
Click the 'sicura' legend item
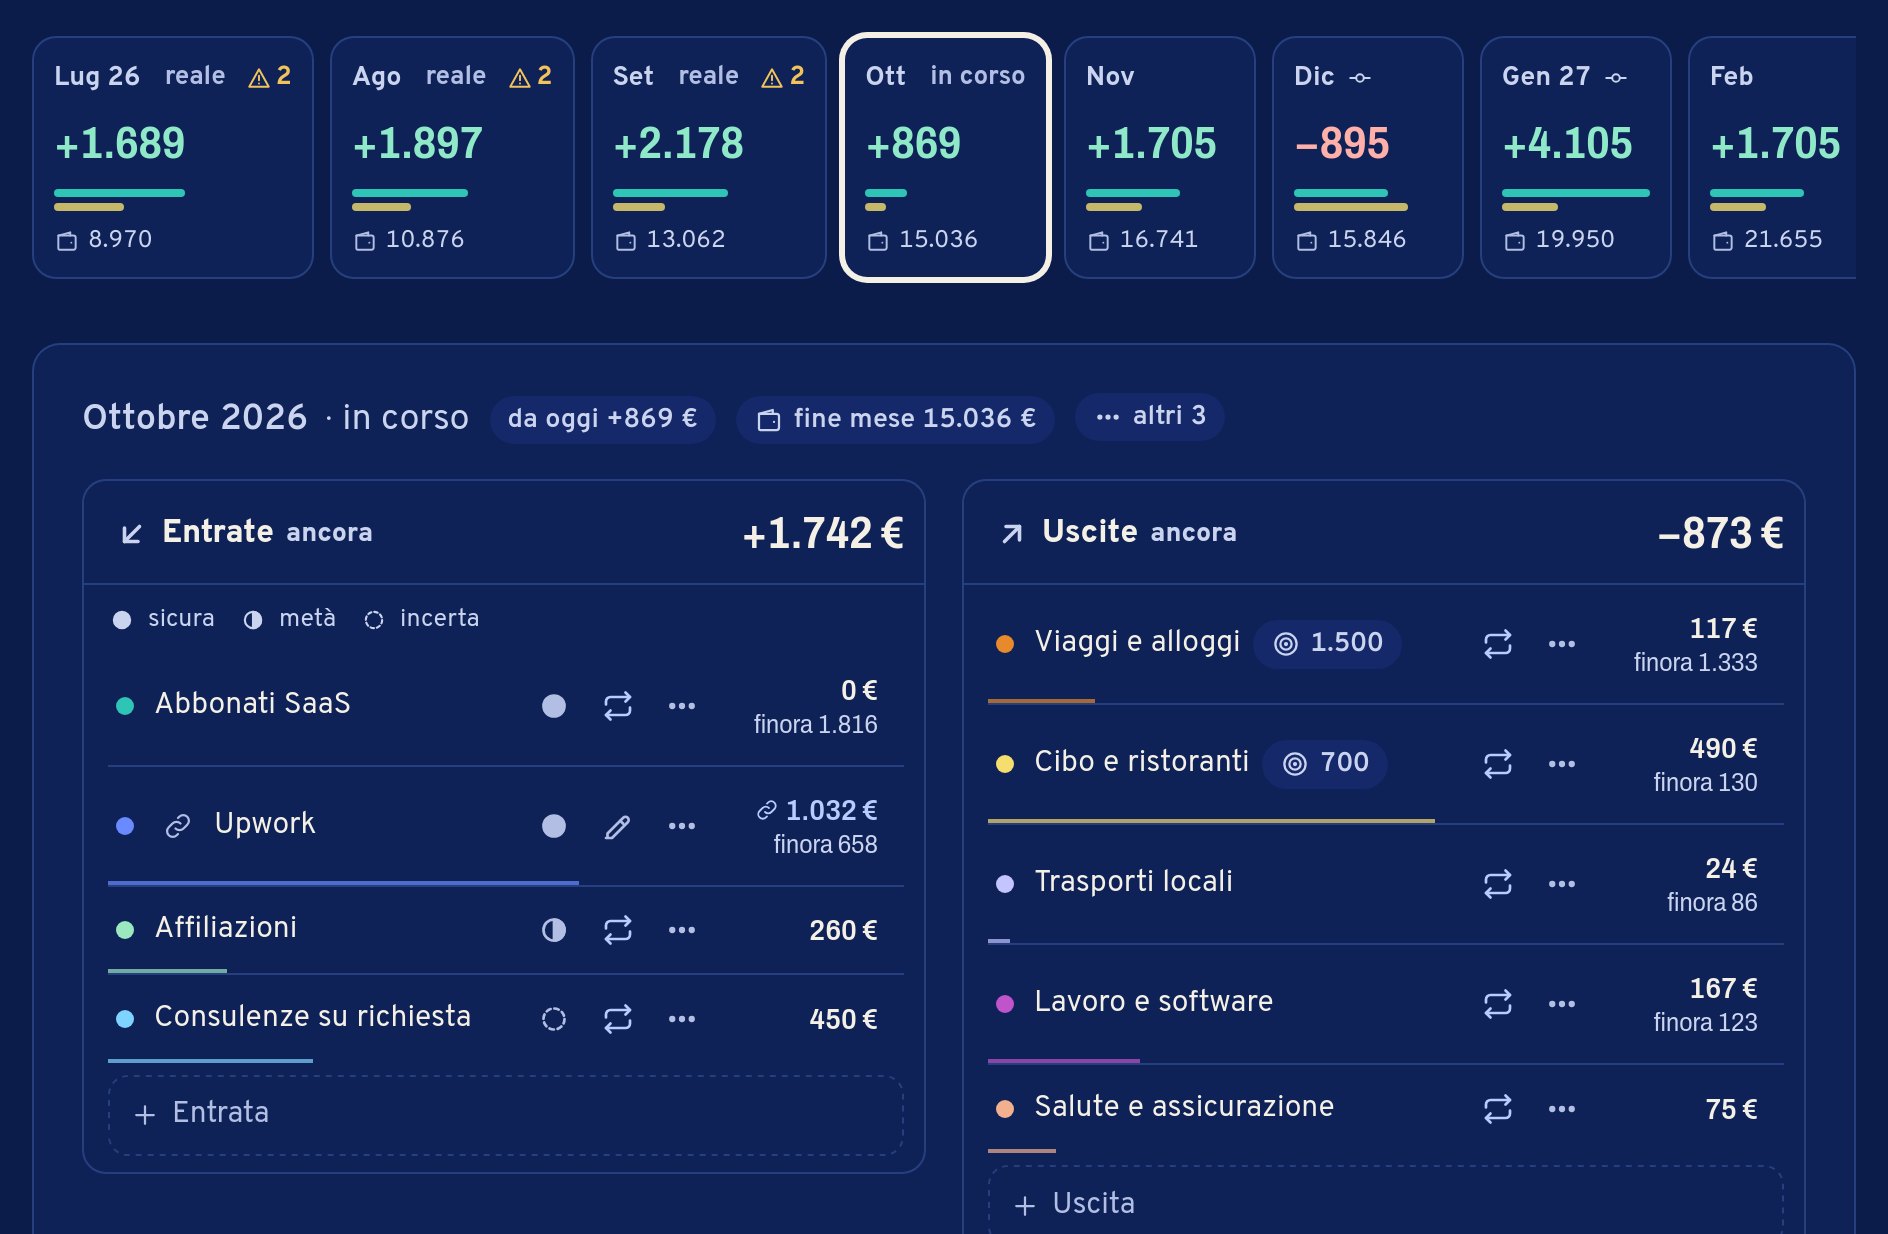coord(164,619)
